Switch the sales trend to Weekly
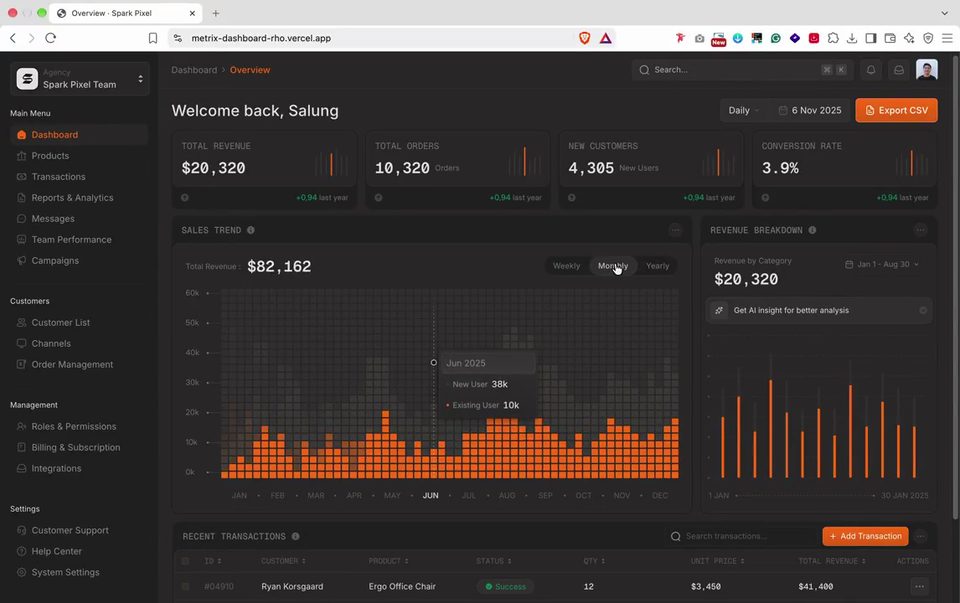Viewport: 960px width, 603px height. [566, 266]
